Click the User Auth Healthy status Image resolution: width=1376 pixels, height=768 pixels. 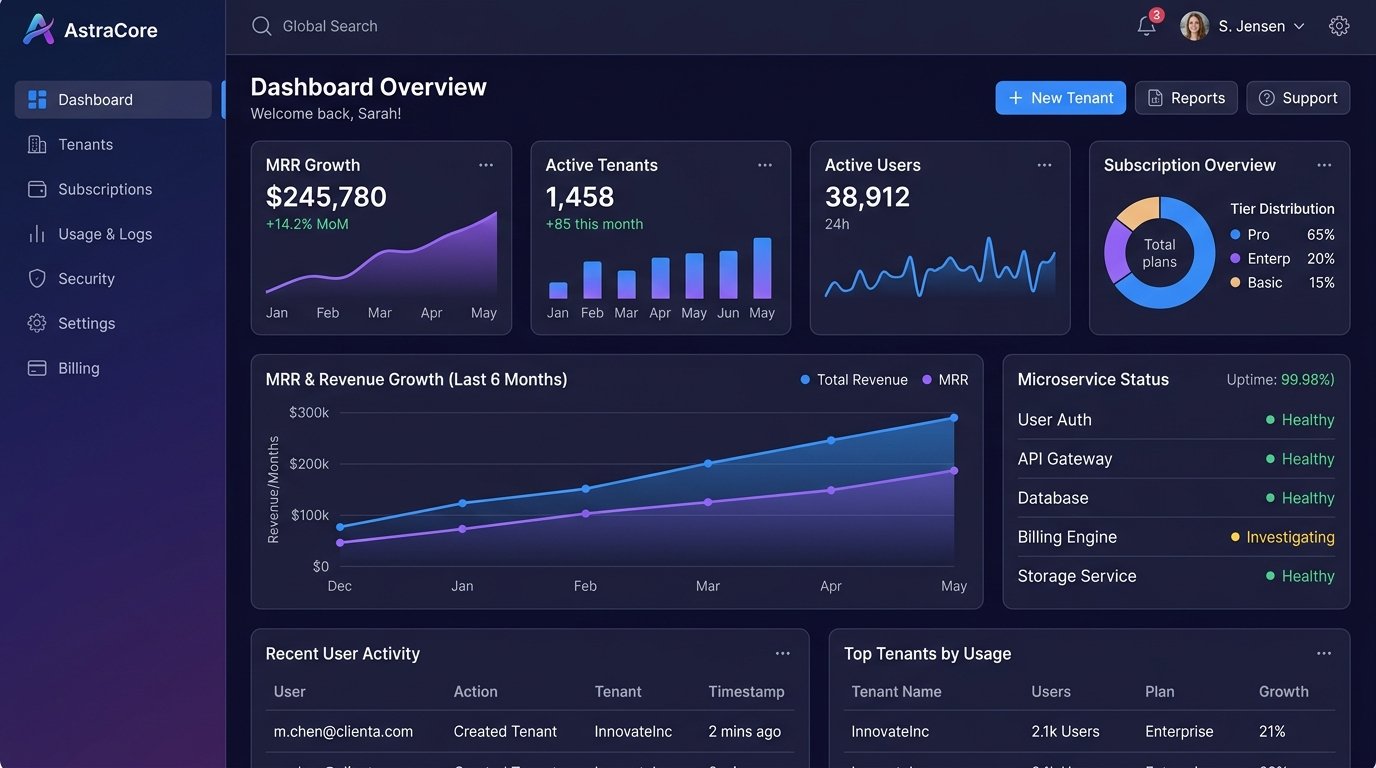[x=1300, y=420]
